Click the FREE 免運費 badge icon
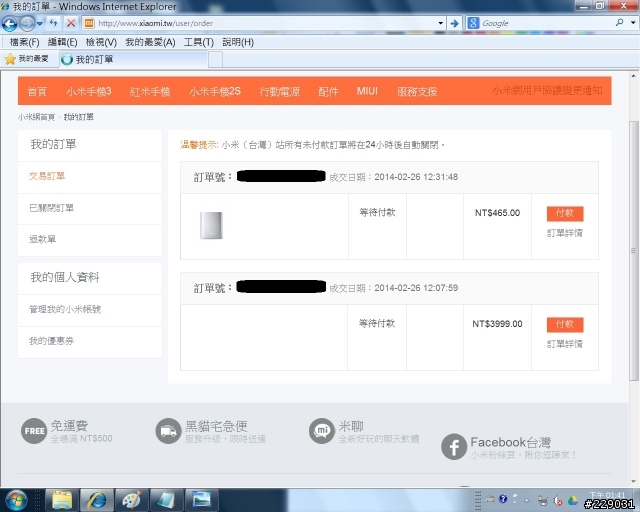Viewport: 640px width, 512px height. 34,431
